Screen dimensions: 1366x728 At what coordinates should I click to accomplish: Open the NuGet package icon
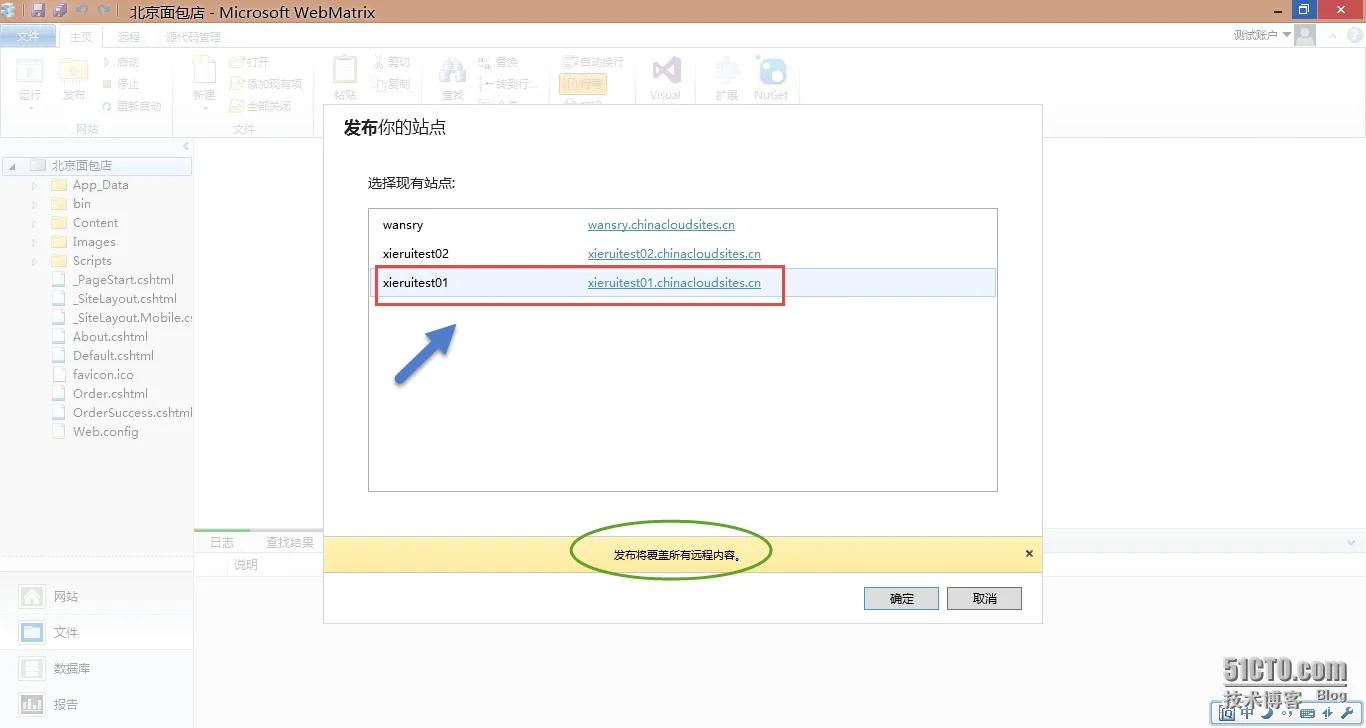click(x=771, y=71)
